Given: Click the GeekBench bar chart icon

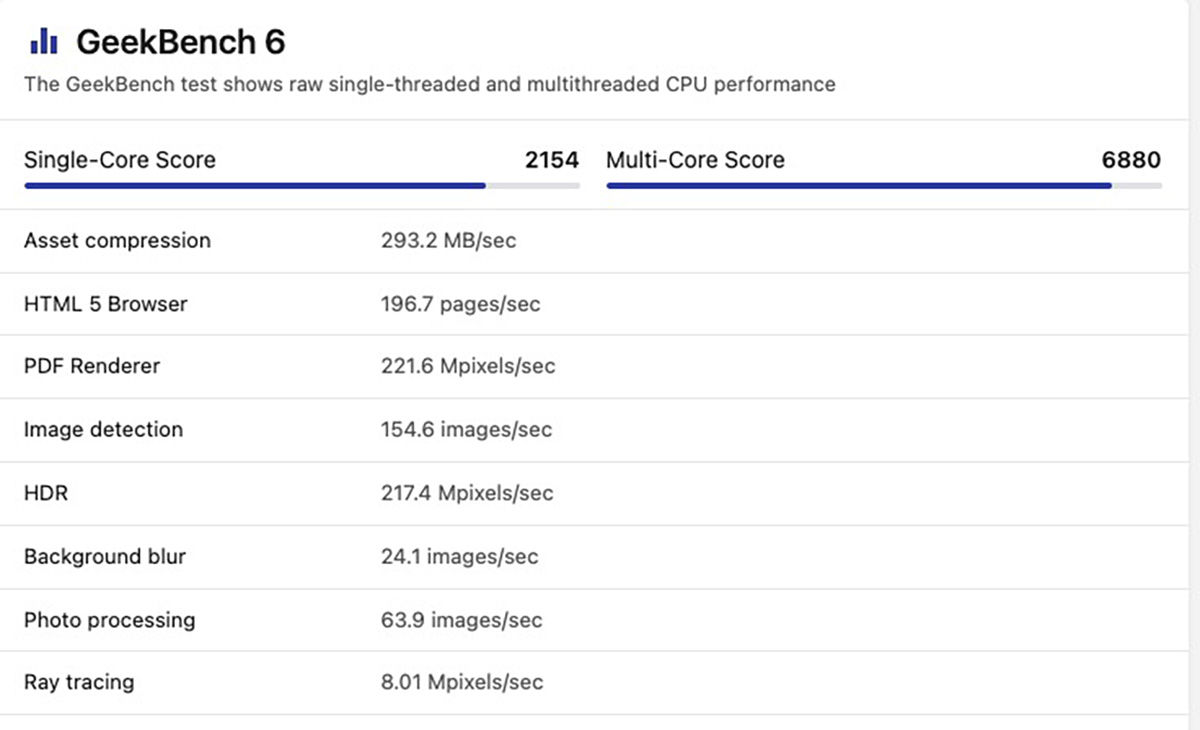Looking at the screenshot, I should tap(43, 41).
